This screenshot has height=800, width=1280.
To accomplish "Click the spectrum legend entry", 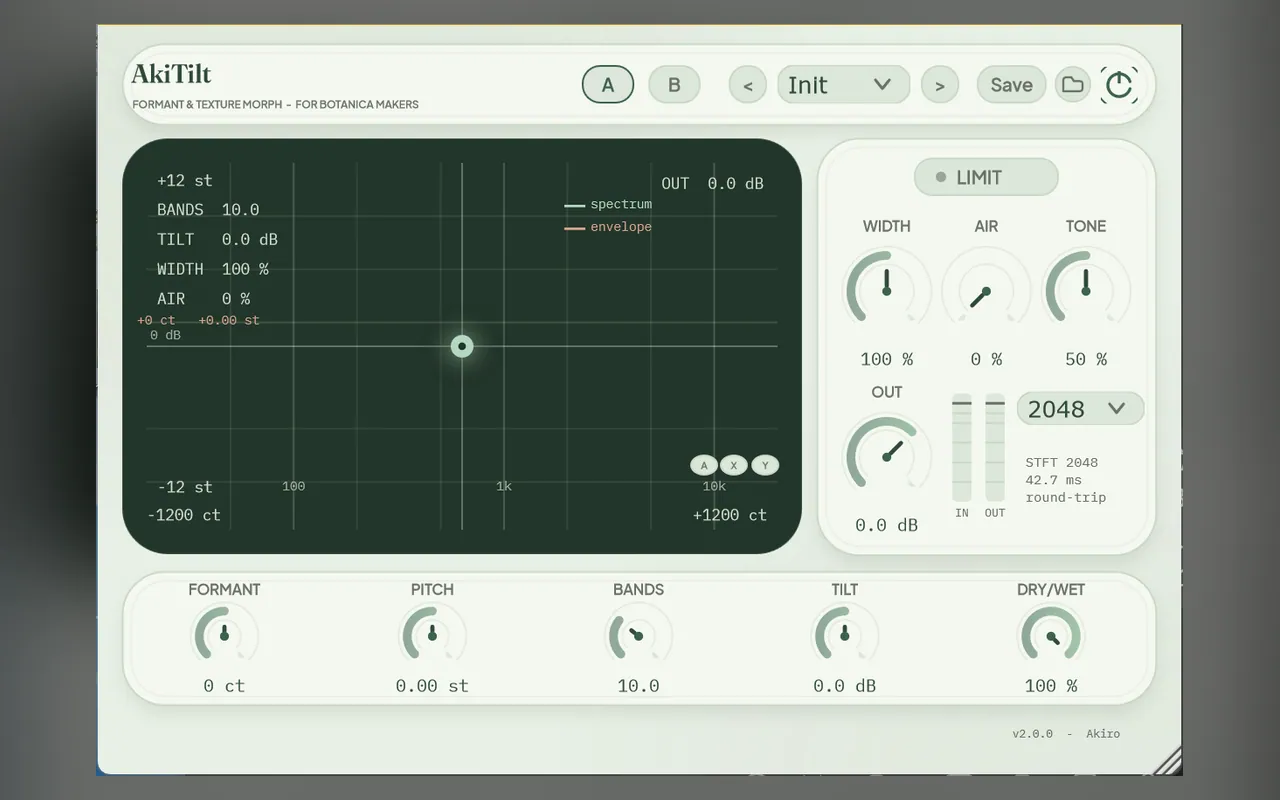I will (x=608, y=204).
